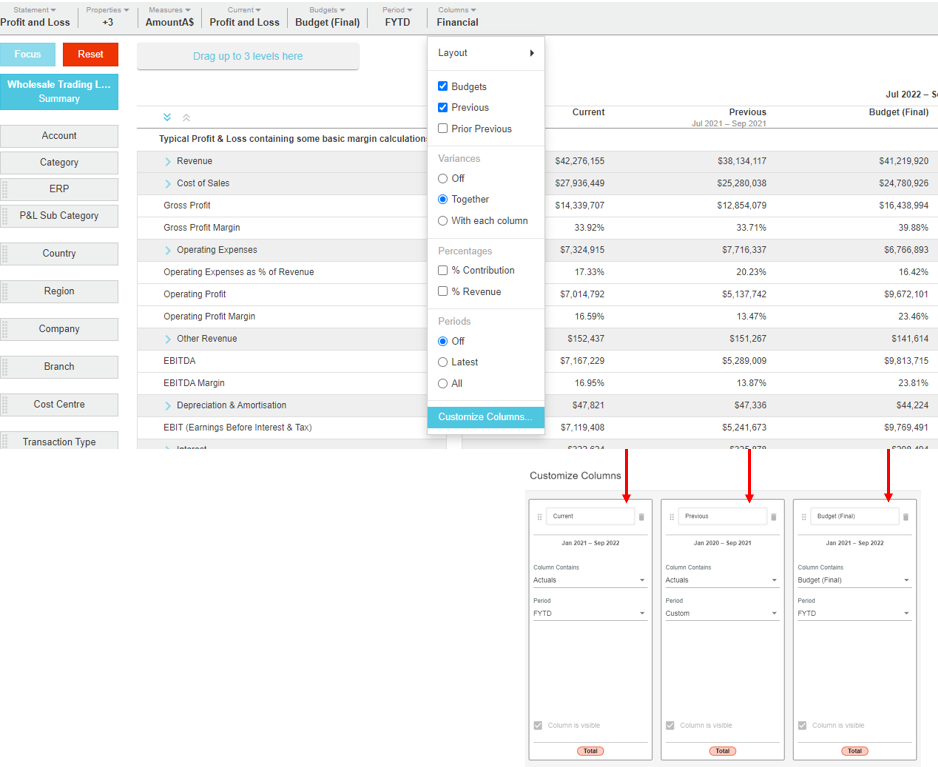Uncheck the Budgets checkbox

443,87
